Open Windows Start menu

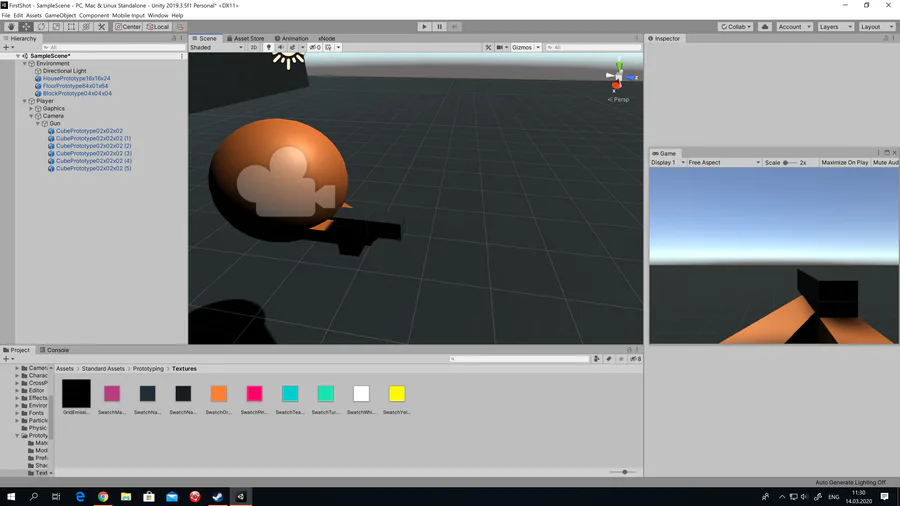click(x=11, y=497)
